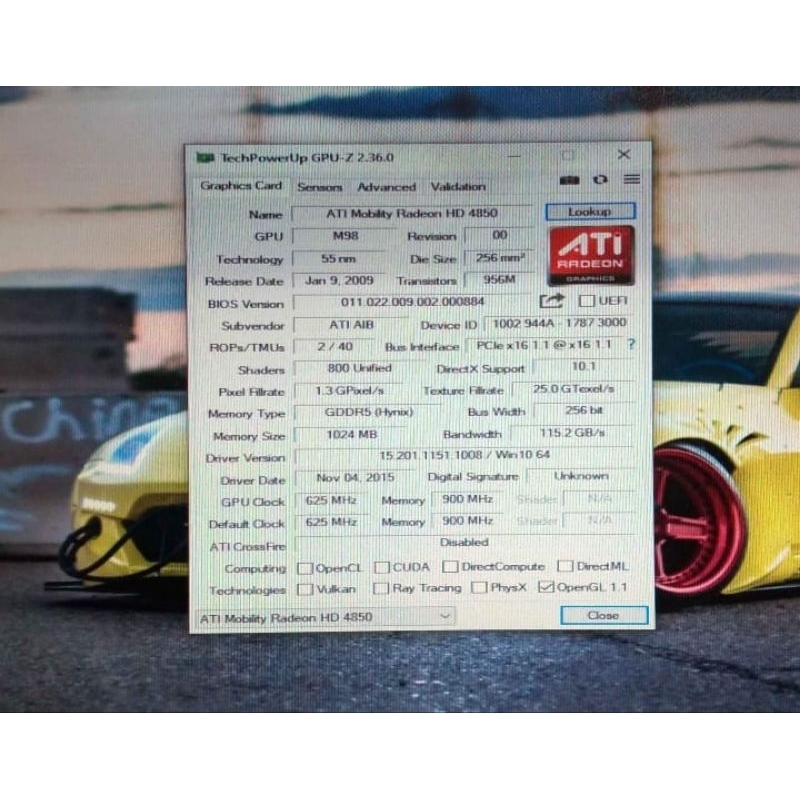The width and height of the screenshot is (800, 800).
Task: Click the ATI CrossFire field showing Disabled
Action: pos(465,543)
